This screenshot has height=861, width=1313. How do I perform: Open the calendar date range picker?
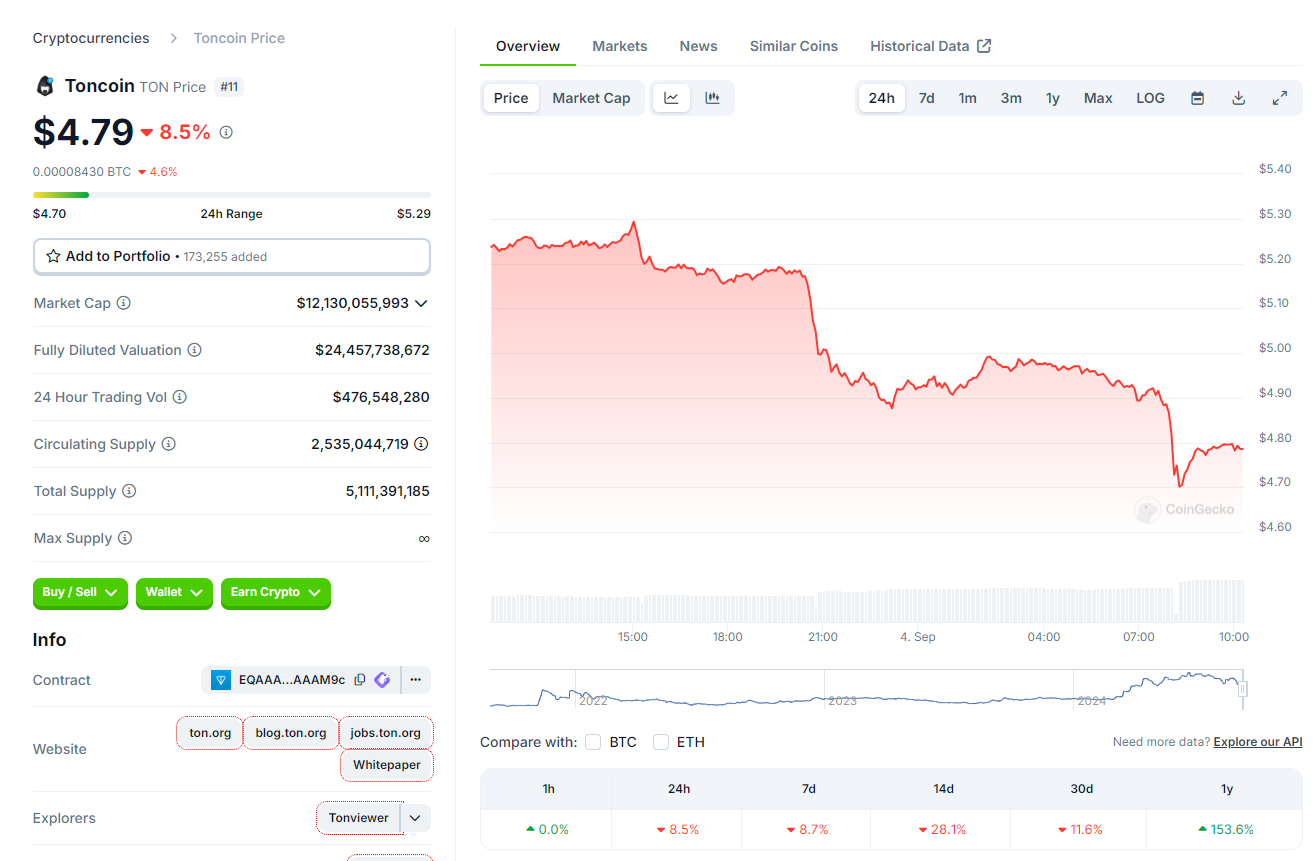1197,98
